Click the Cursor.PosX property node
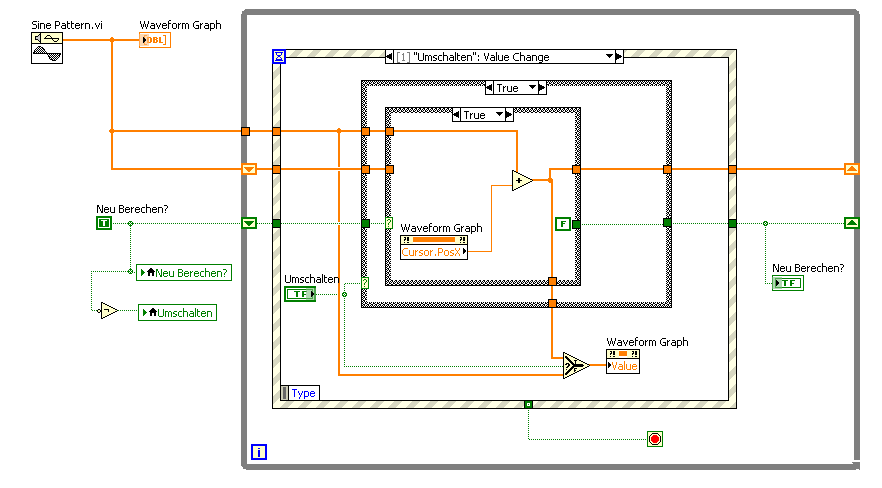This screenshot has width=882, height=488. point(434,247)
